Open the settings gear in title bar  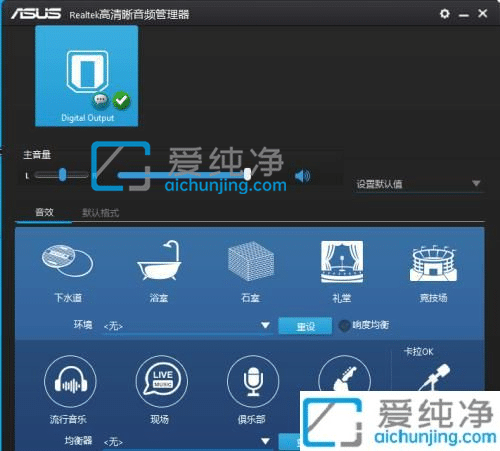pos(444,14)
